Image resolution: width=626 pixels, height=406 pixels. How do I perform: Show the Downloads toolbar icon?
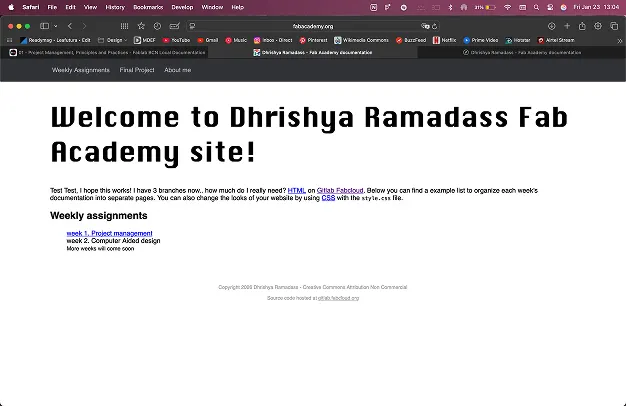tap(551, 26)
